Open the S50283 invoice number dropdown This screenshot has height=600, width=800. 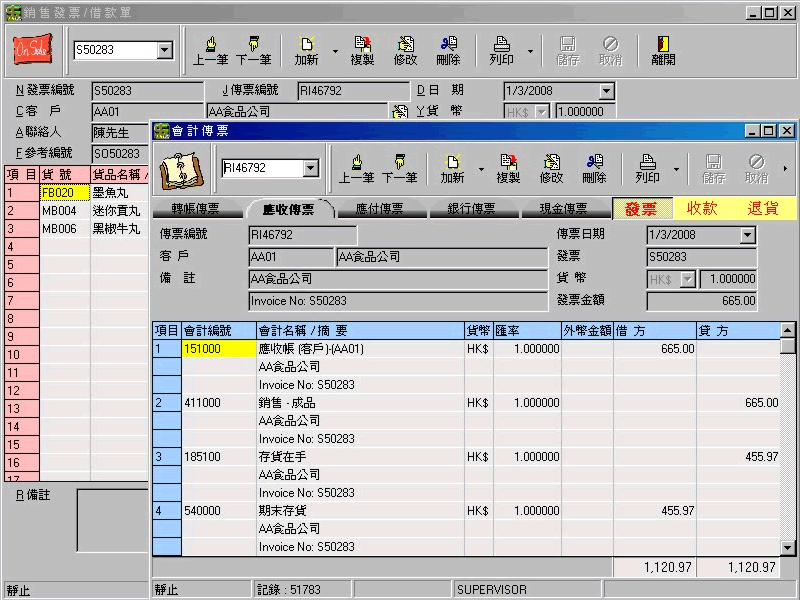click(x=165, y=50)
